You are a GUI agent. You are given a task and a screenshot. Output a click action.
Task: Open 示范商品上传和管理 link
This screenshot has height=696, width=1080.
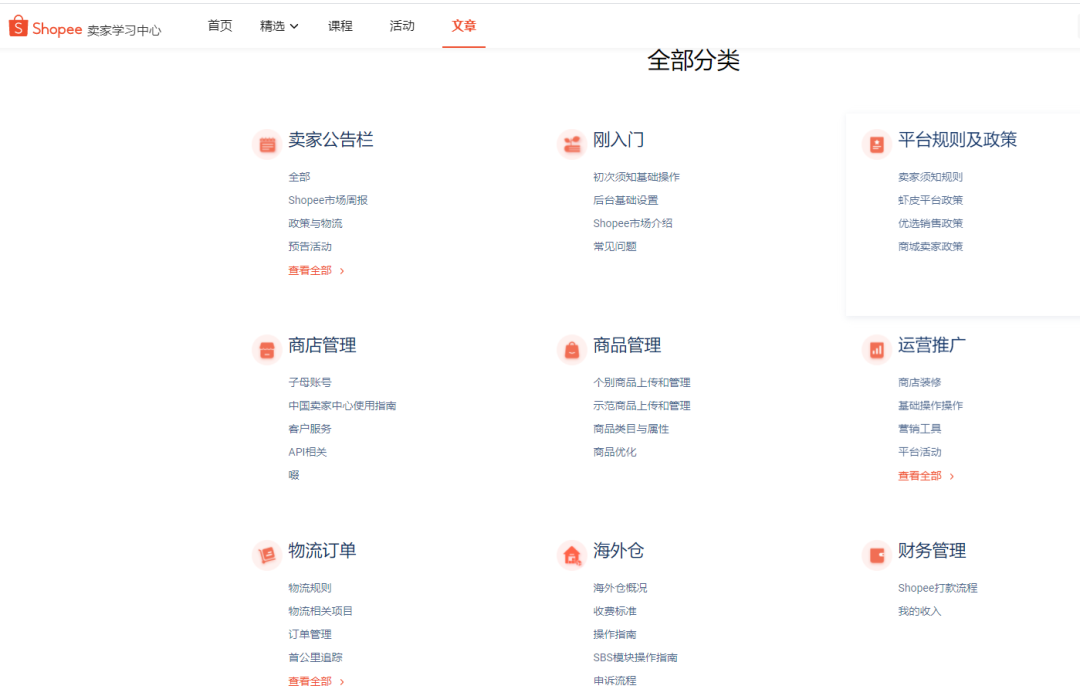click(x=642, y=406)
